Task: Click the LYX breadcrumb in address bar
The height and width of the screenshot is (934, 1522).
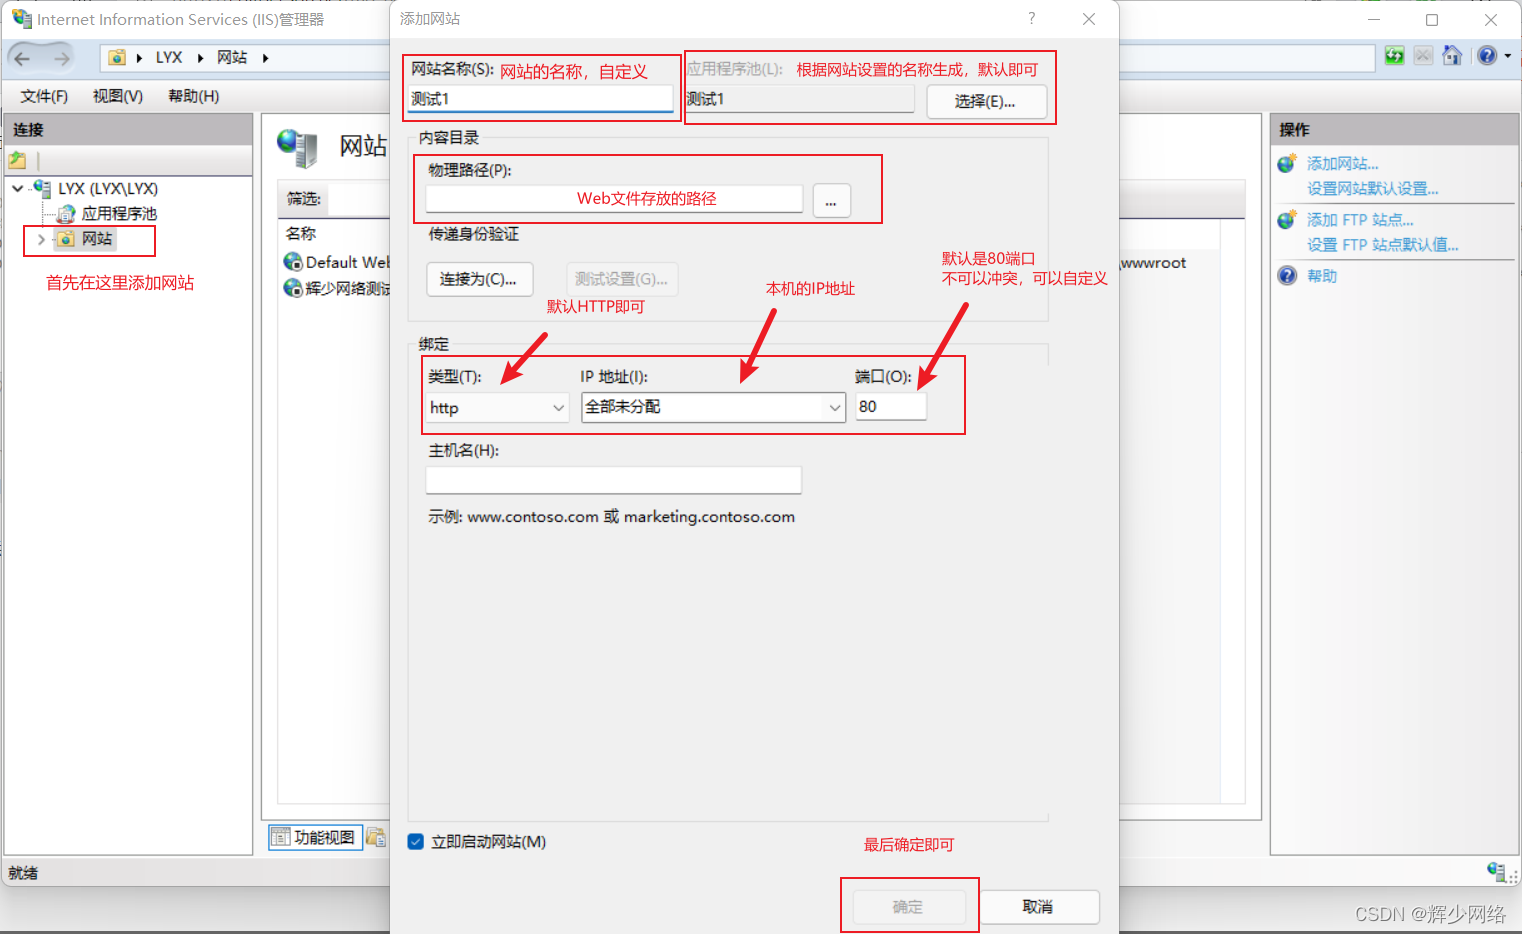Action: point(169,58)
